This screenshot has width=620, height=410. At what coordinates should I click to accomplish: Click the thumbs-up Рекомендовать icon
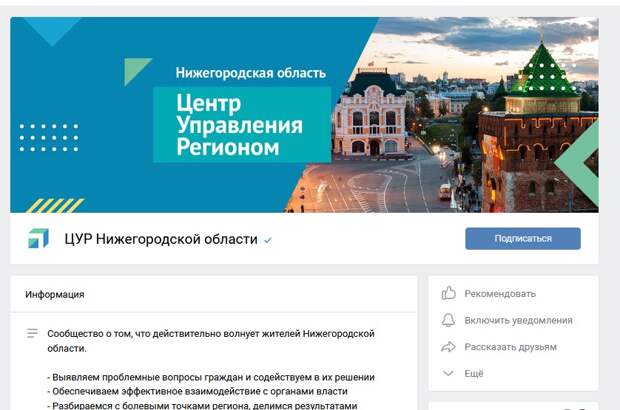448,293
